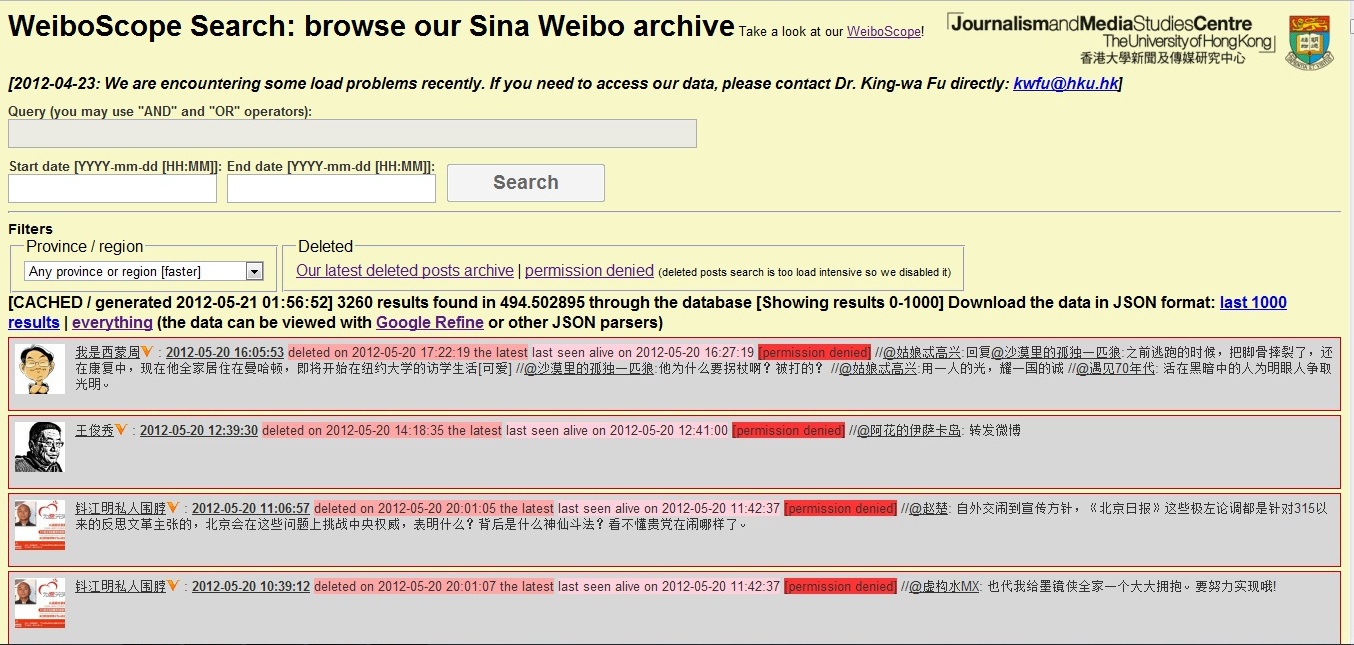The image size is (1354, 645).
Task: Click the University of Hong Kong crest
Action: pos(1309,42)
